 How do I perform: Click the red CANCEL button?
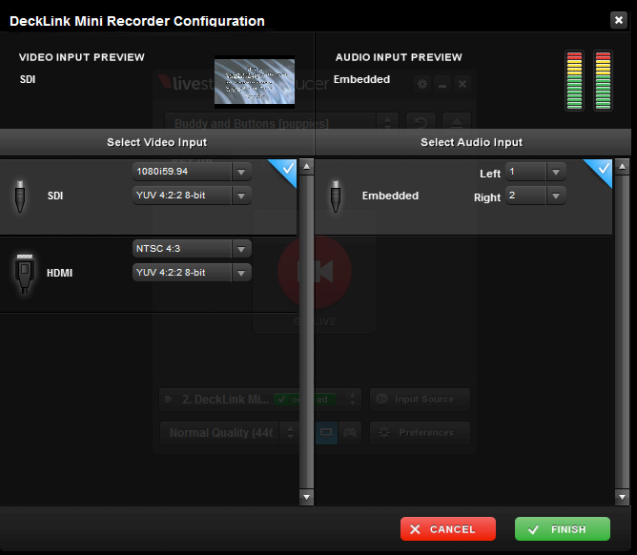[x=448, y=529]
